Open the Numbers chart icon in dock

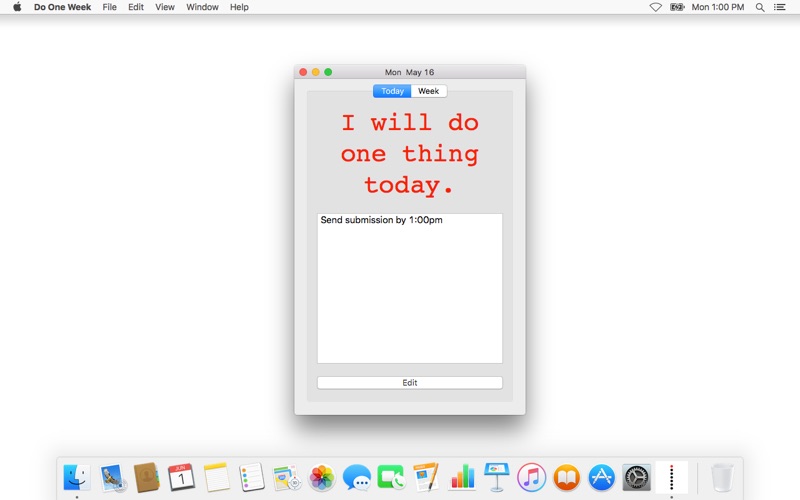[462, 478]
